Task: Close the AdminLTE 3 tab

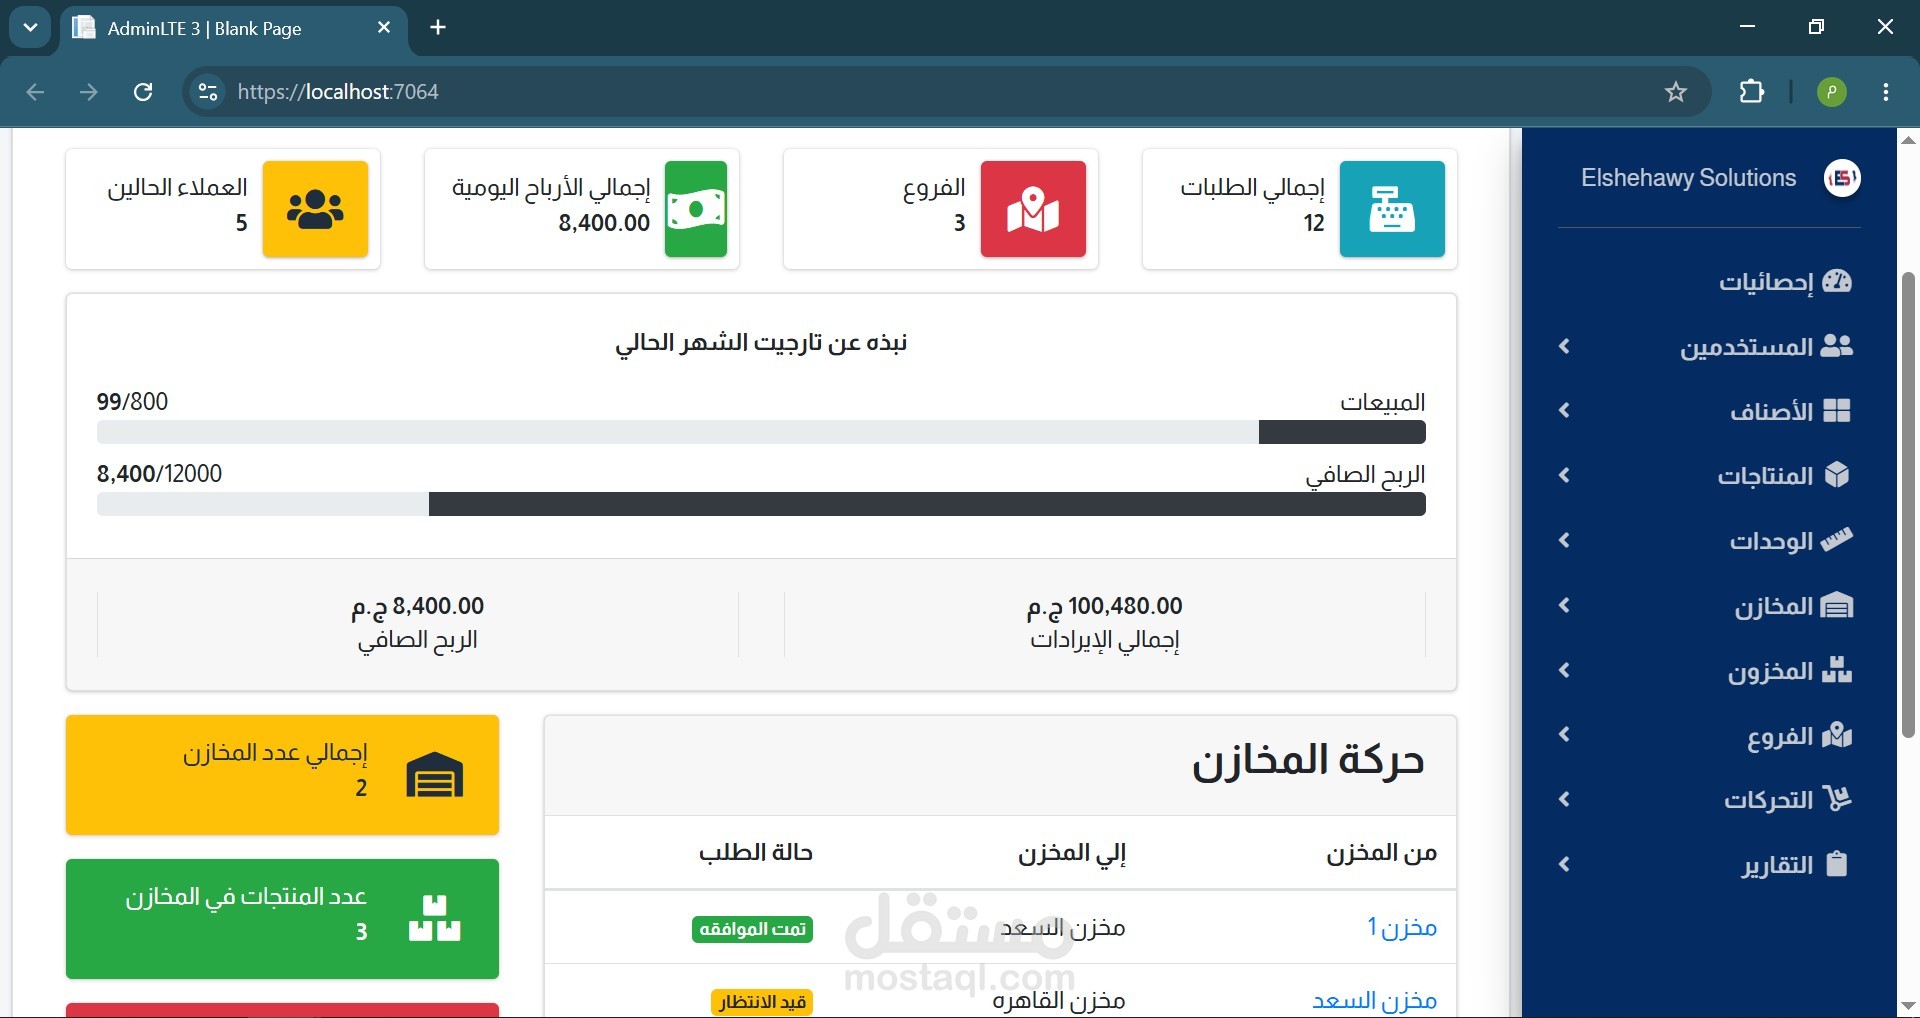Action: (384, 28)
